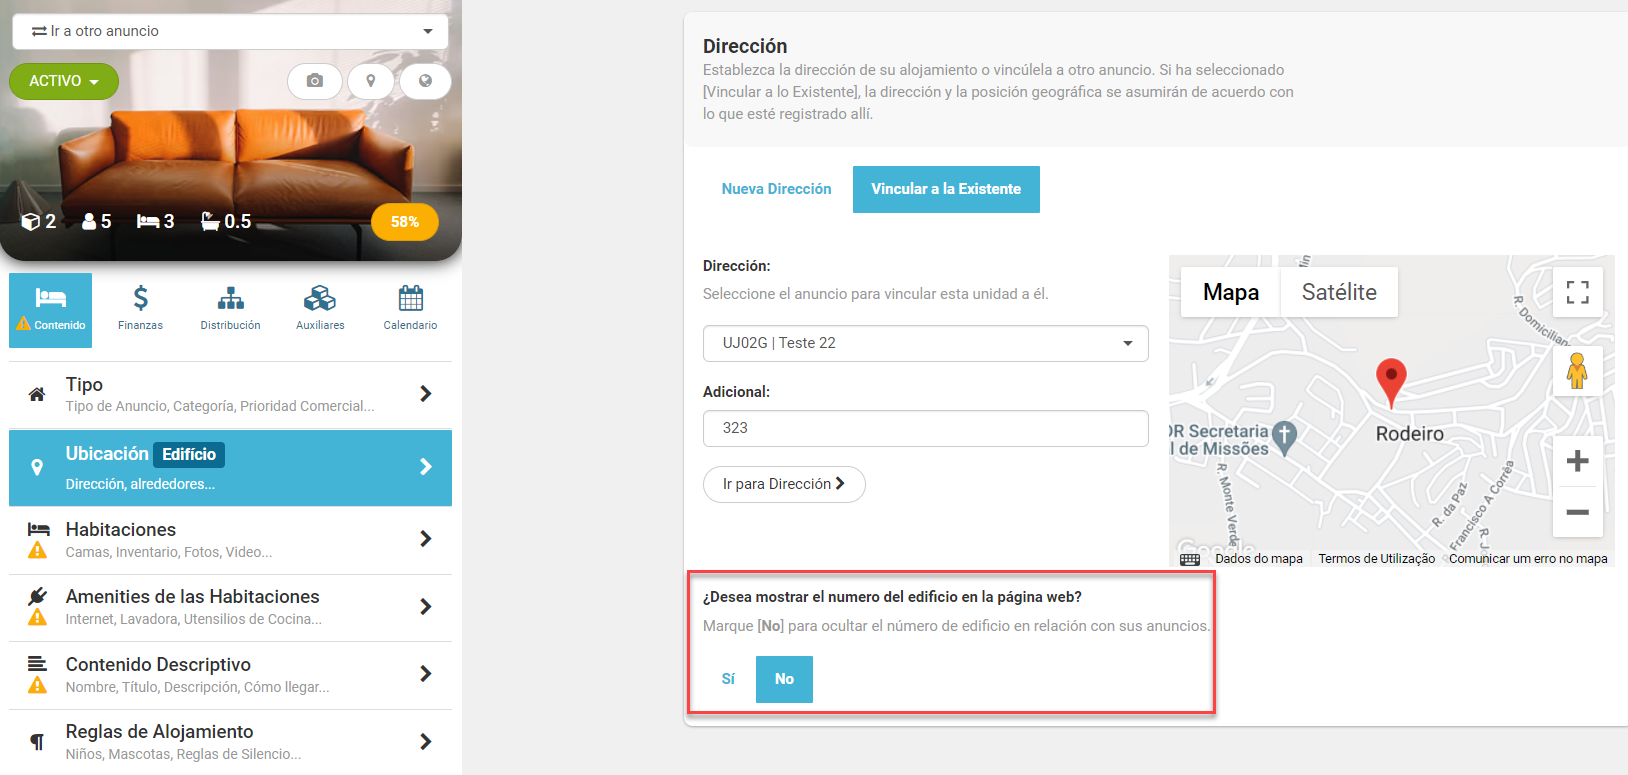Expand the Ubicación section chevron
Viewport: 1628px width, 775px height.
point(426,467)
